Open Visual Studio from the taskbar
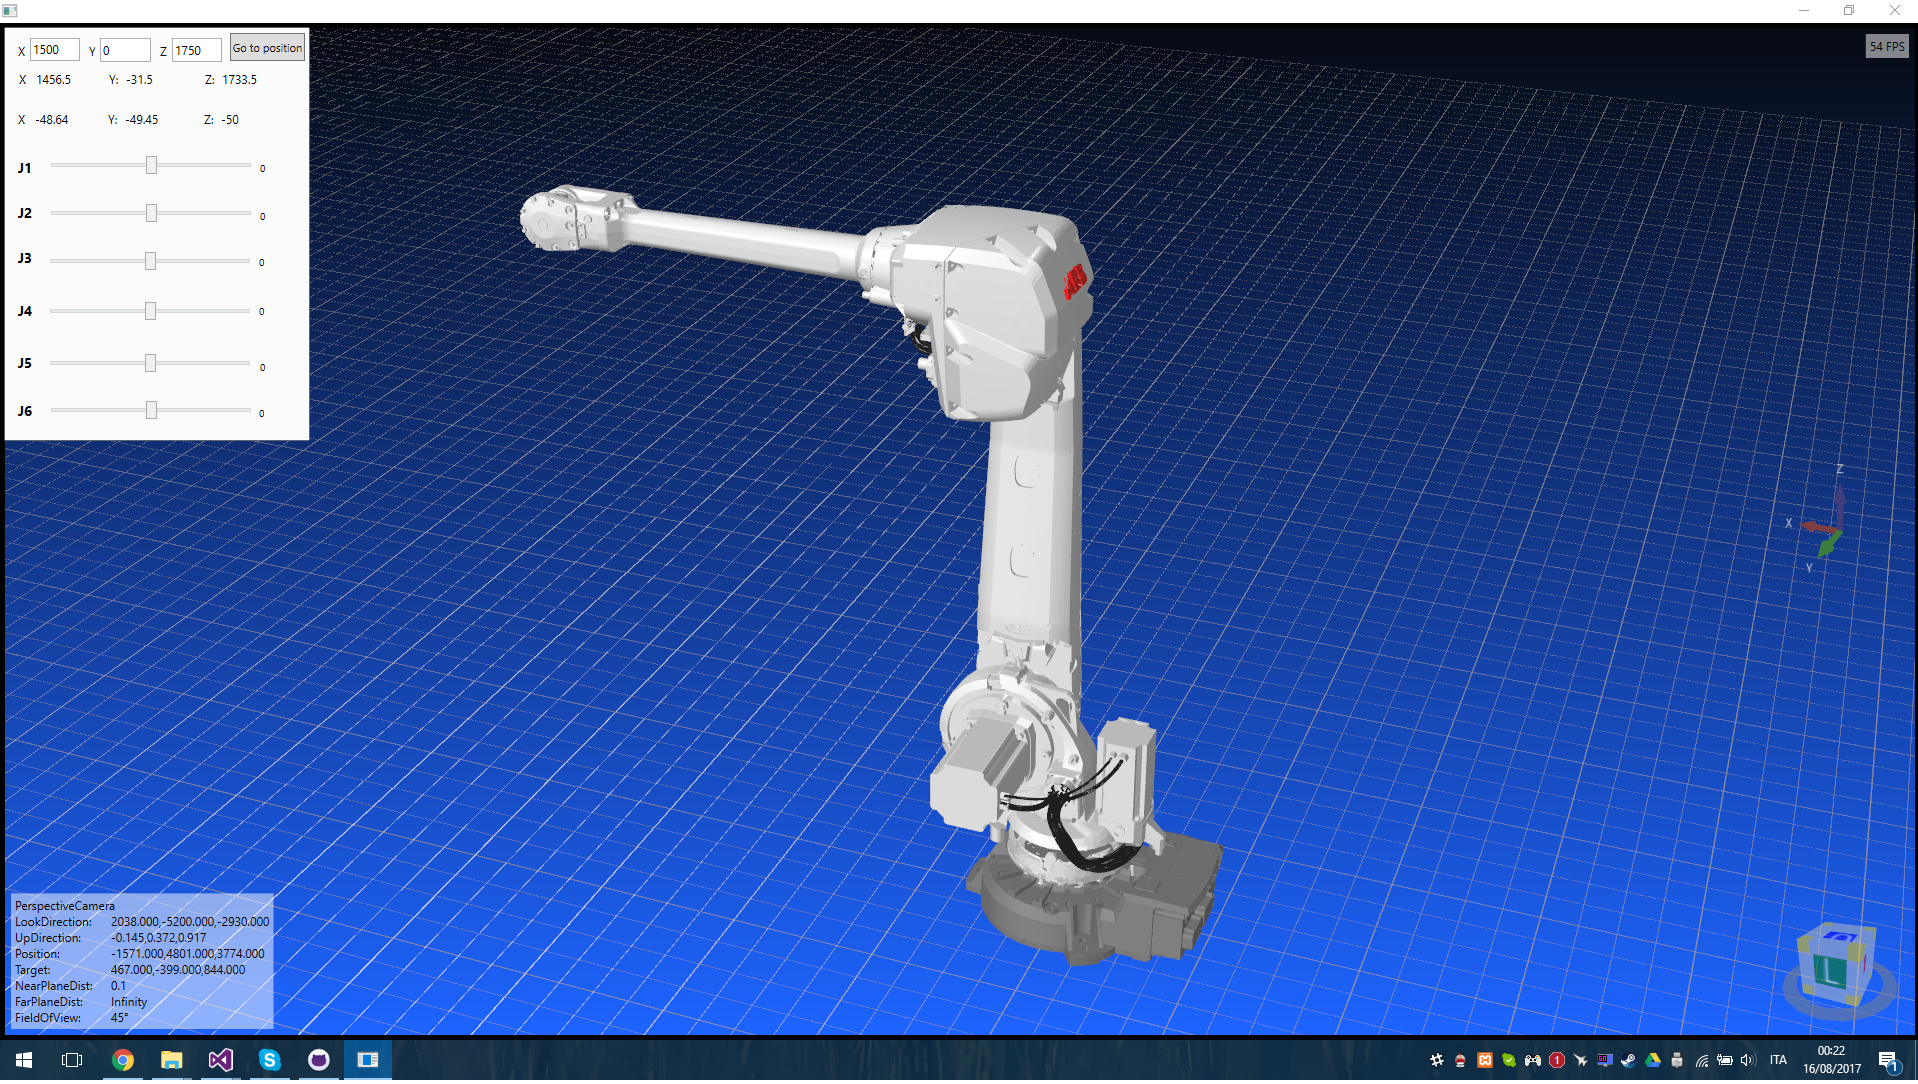Viewport: 1918px width, 1084px height. pos(221,1060)
